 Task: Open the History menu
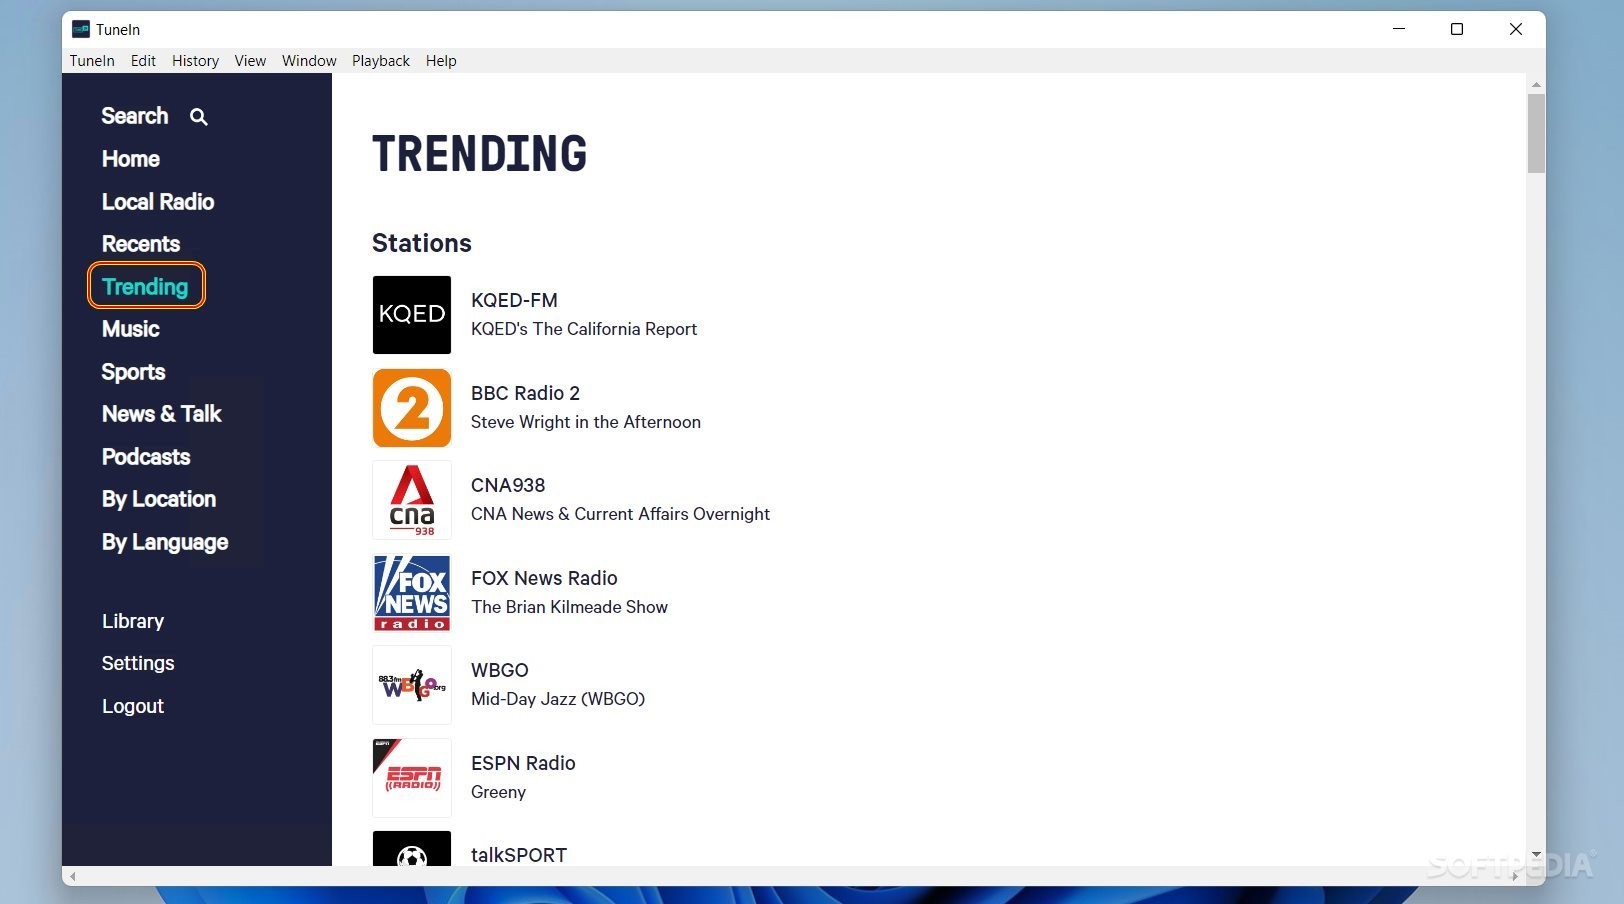click(x=195, y=61)
